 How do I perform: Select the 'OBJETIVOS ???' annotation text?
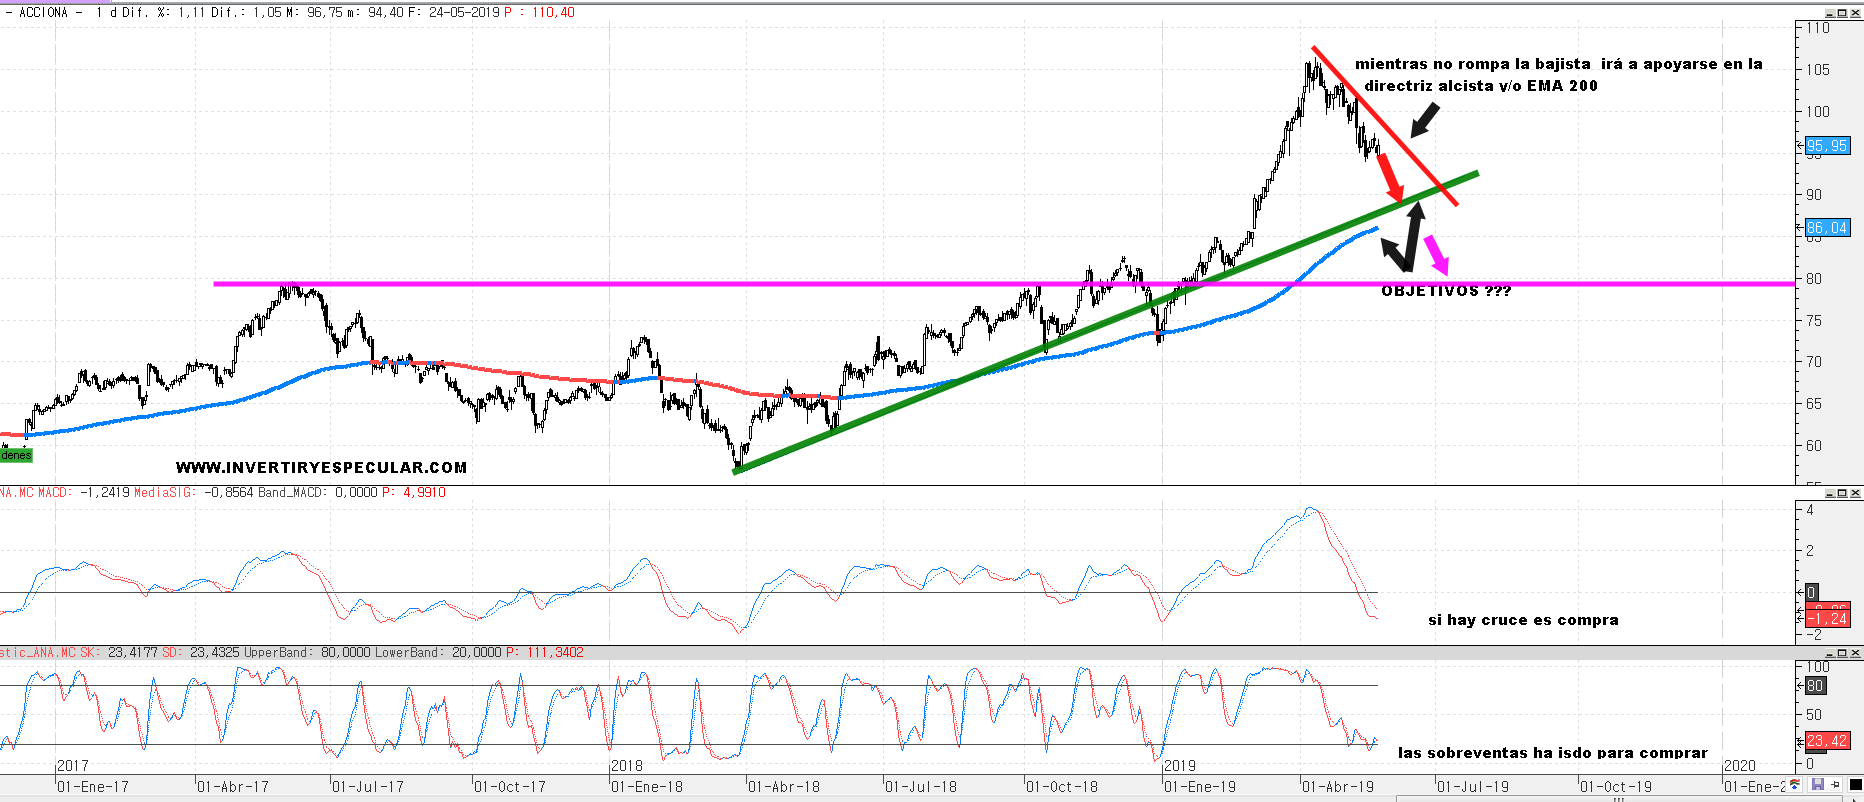coord(1446,291)
